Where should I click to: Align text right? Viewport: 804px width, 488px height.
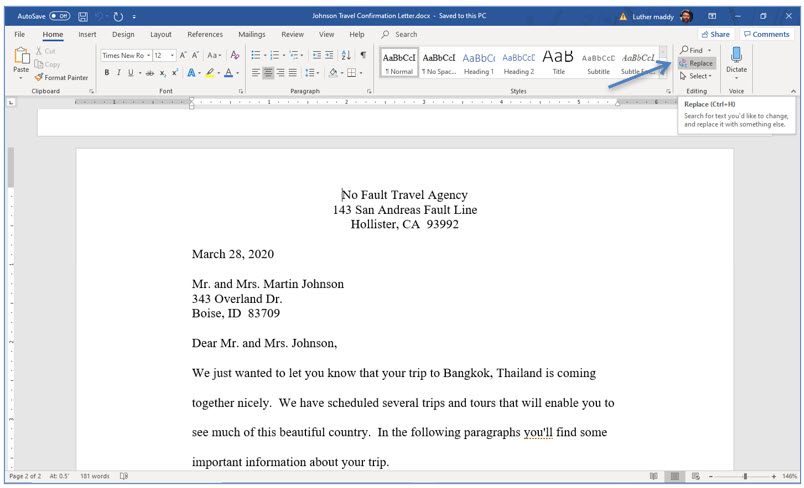pos(280,73)
